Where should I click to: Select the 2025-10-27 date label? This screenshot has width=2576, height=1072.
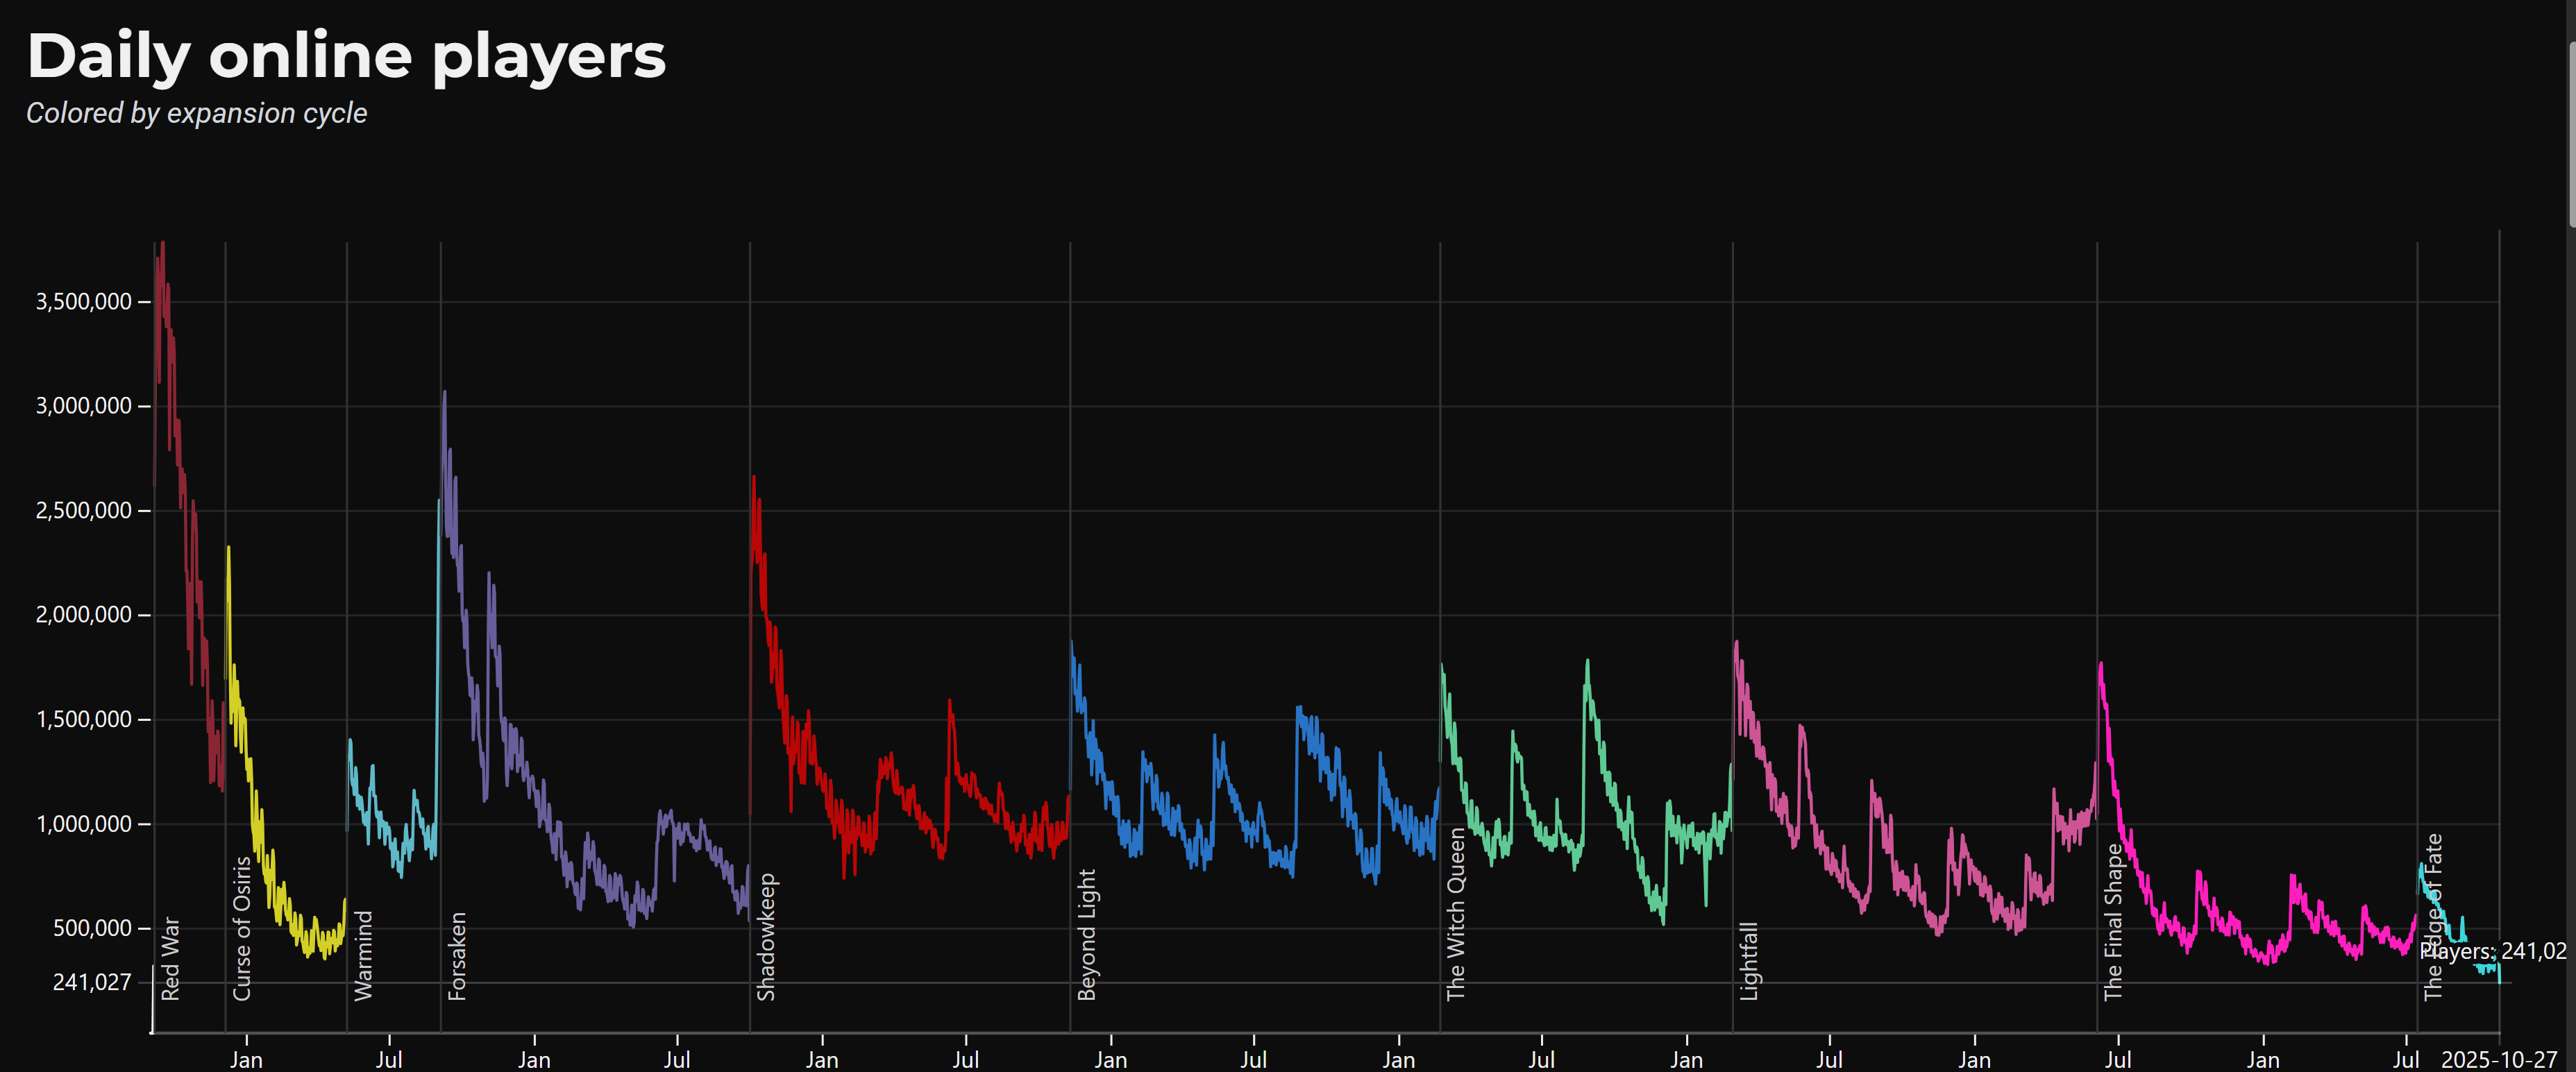(x=2498, y=1059)
